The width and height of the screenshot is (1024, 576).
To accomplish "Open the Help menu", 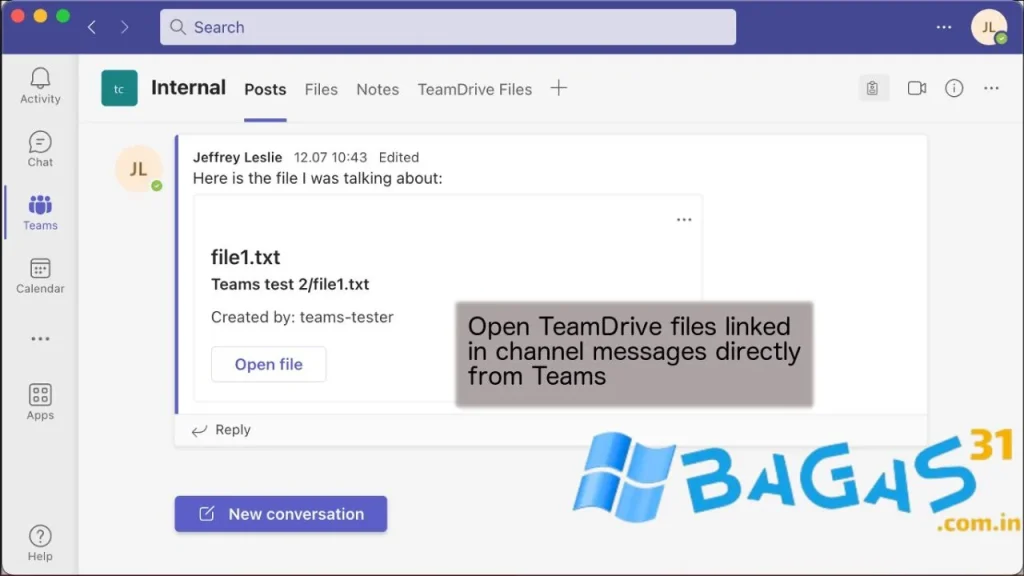I will tap(40, 543).
